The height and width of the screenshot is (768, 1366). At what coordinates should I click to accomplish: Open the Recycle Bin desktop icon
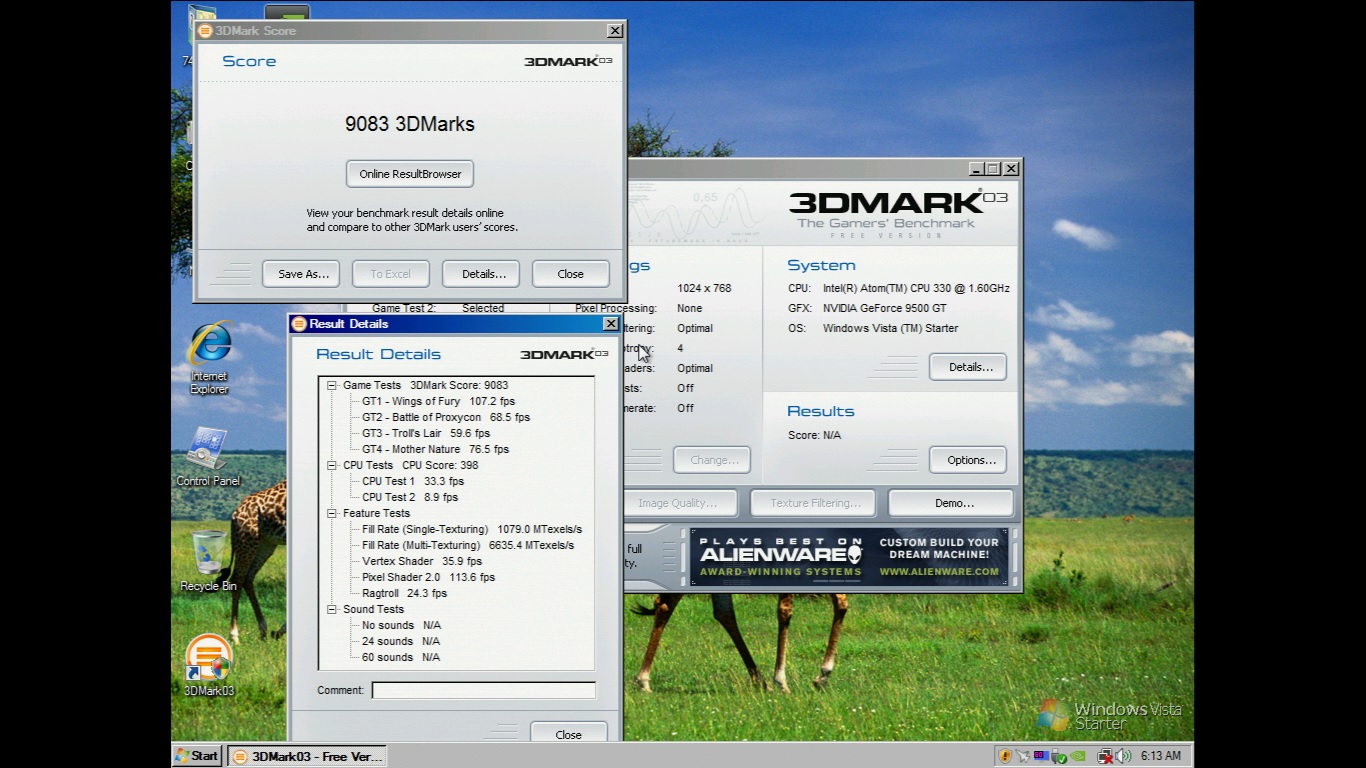[208, 562]
